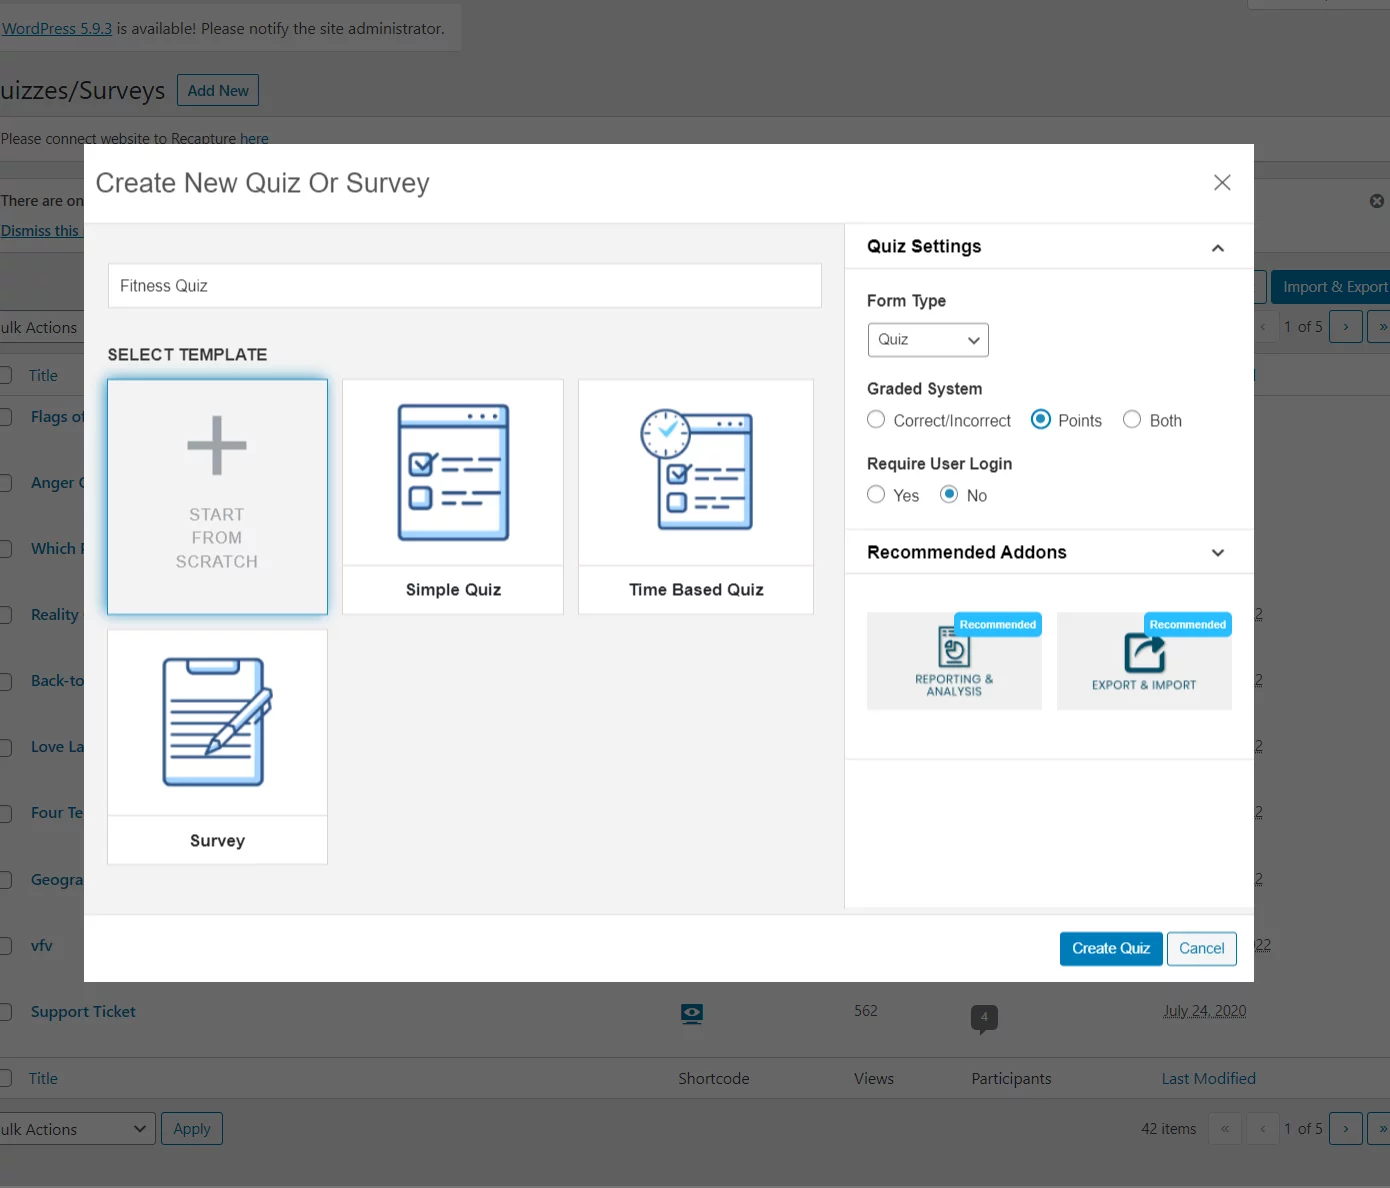1390x1188 pixels.
Task: Click the Add New button
Action: (x=218, y=91)
